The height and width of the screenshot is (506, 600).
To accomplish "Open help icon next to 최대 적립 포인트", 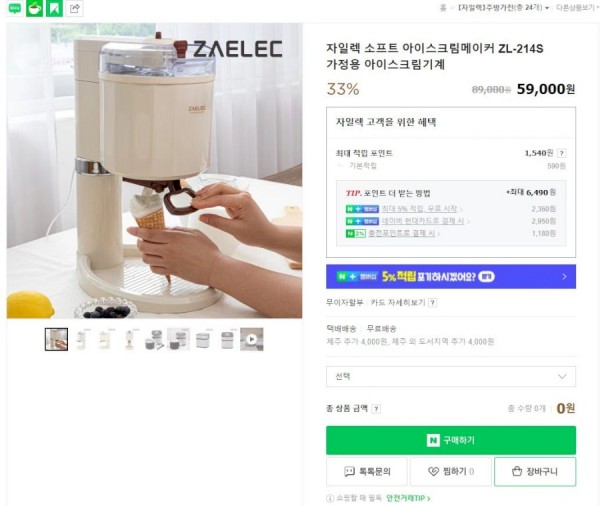I will click(561, 153).
